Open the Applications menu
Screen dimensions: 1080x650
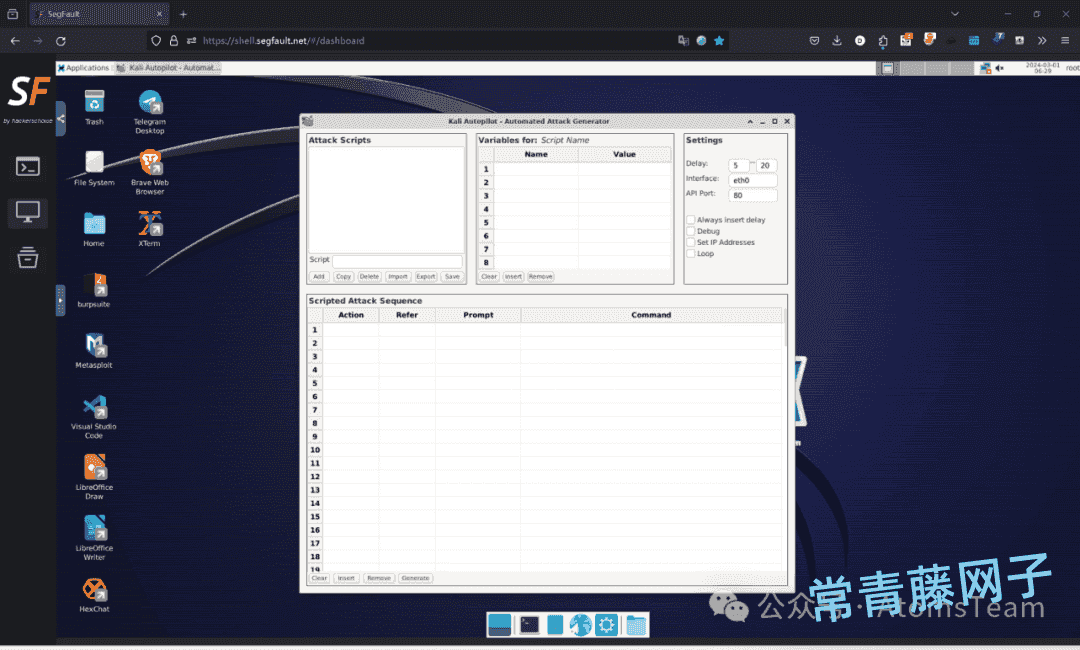click(83, 67)
